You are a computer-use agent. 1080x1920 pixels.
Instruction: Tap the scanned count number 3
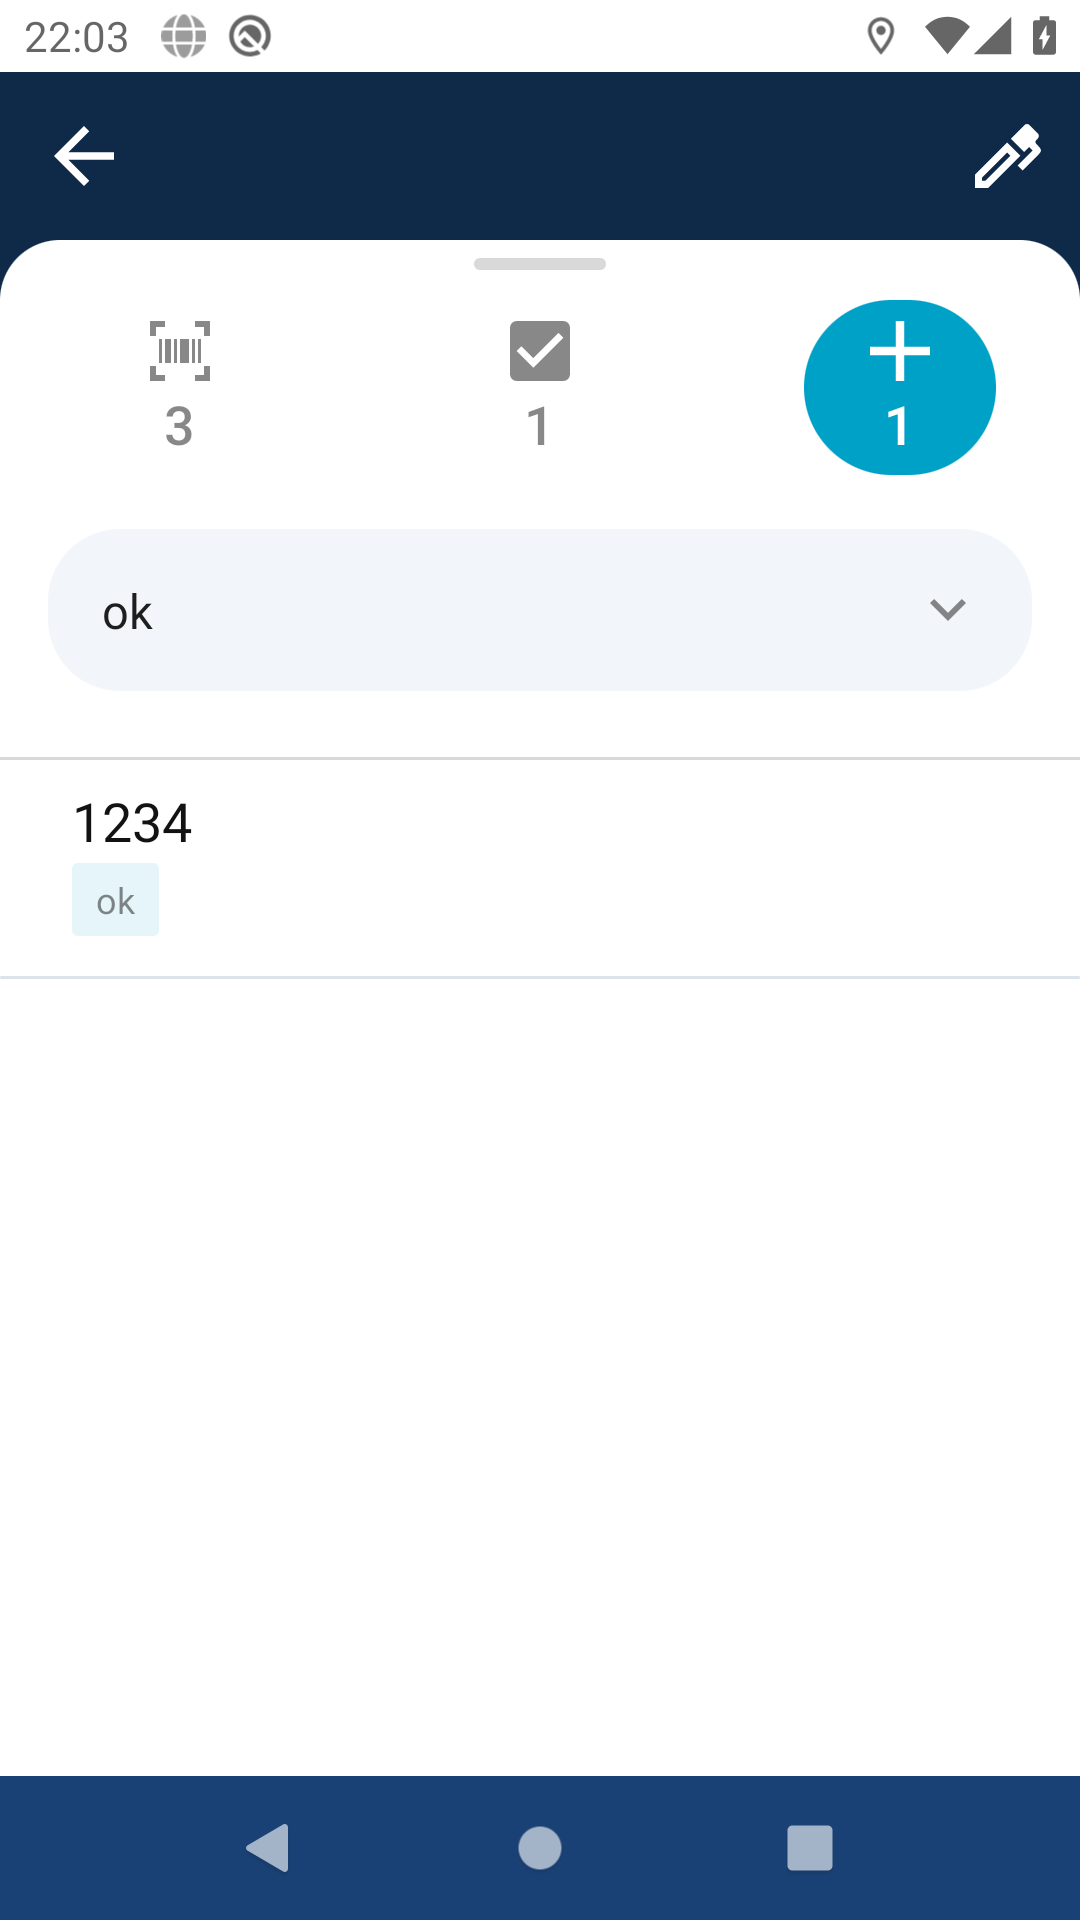(x=179, y=427)
